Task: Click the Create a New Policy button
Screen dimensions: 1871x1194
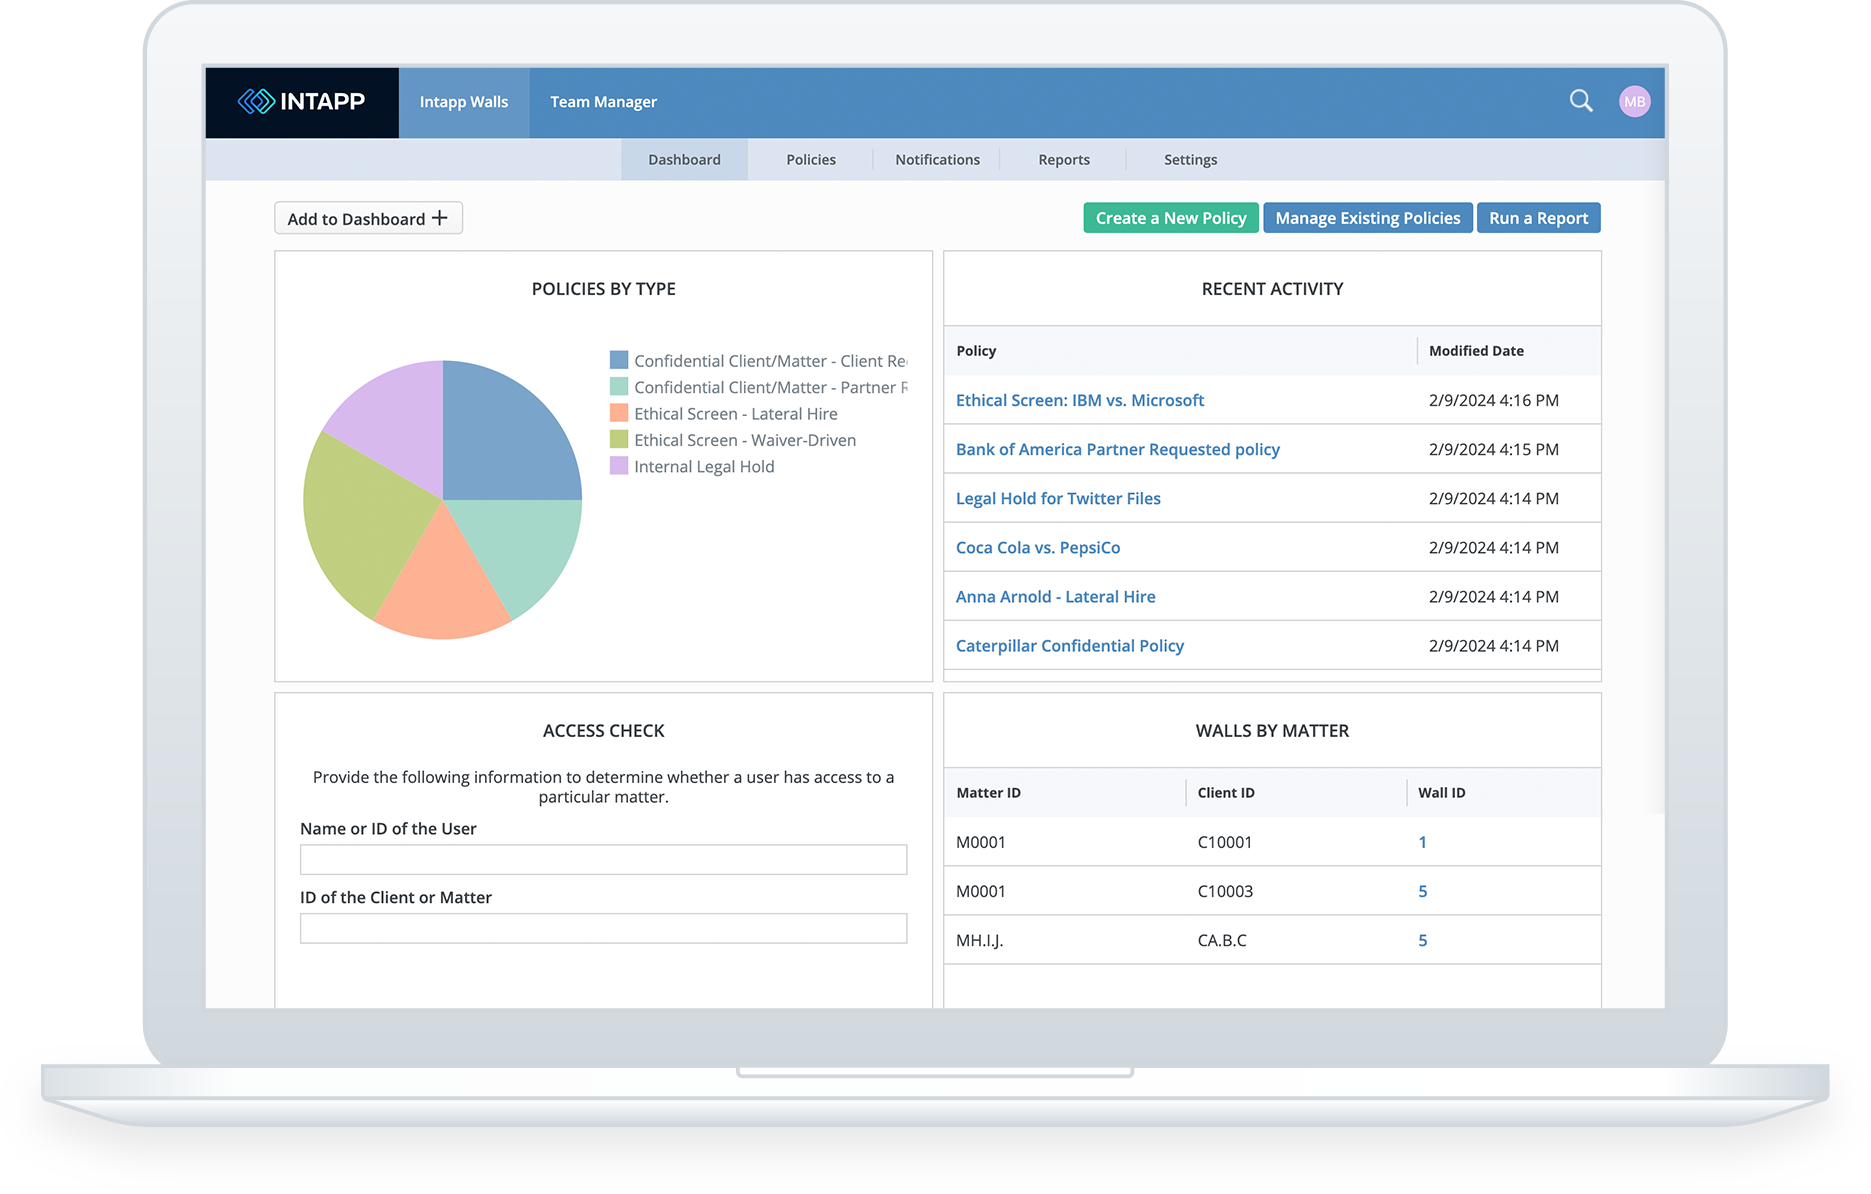Action: click(x=1170, y=217)
